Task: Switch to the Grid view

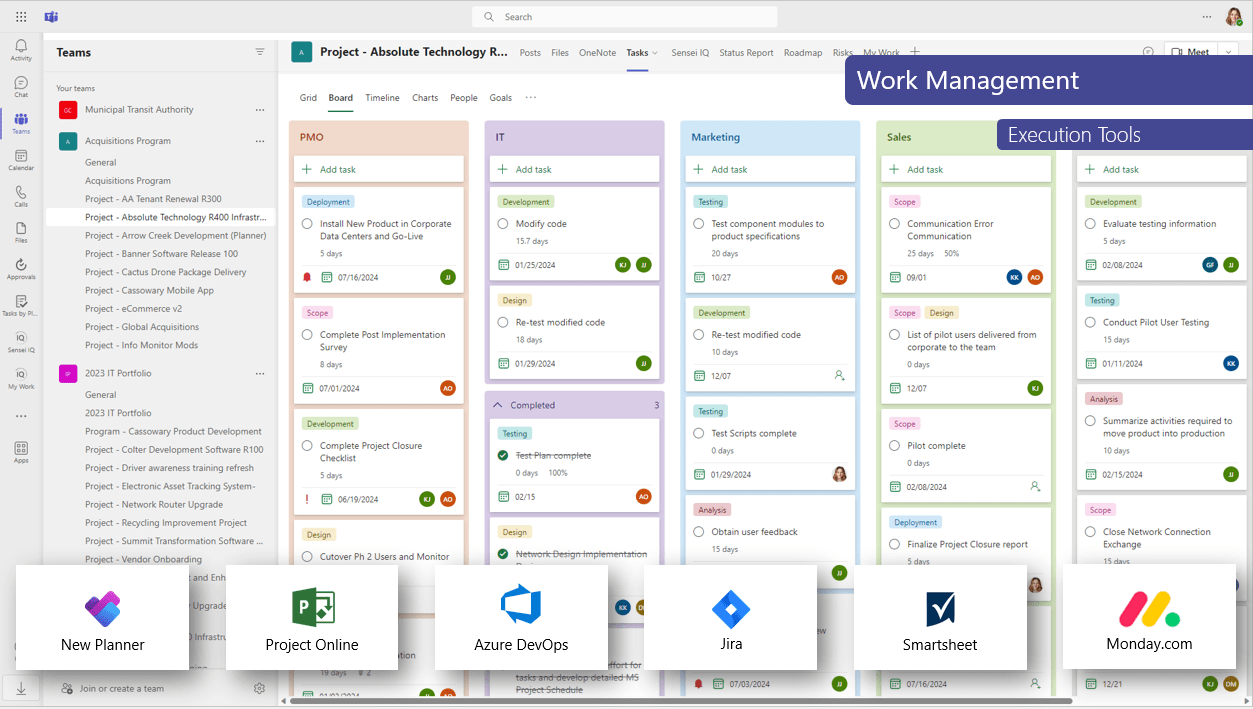Action: [308, 98]
